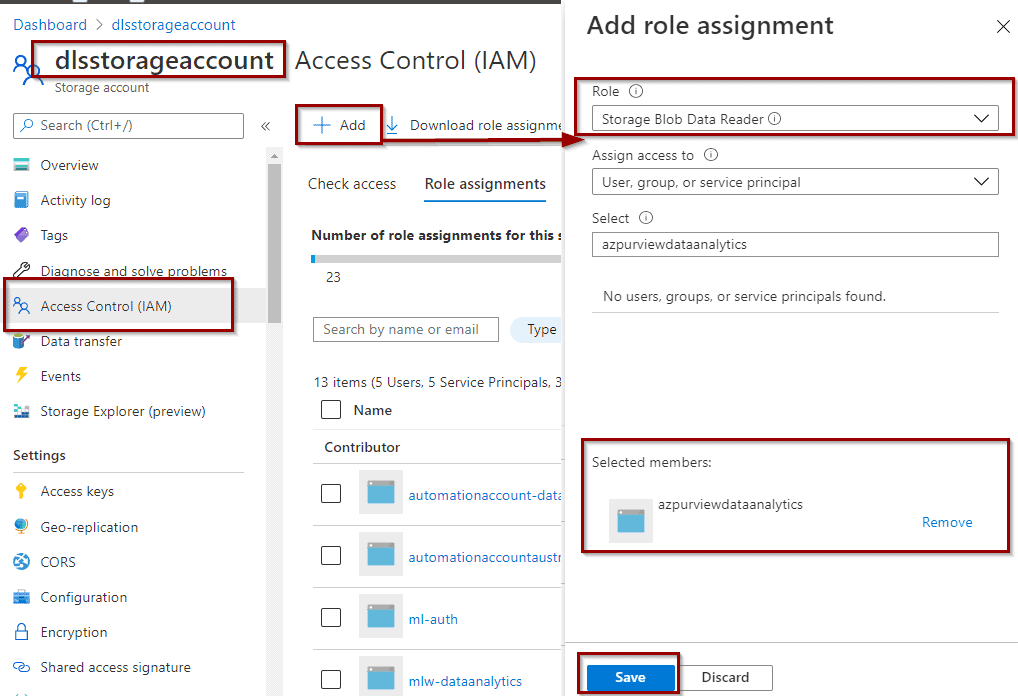Viewport: 1018px width, 696px height.
Task: Click the plus icon beside Add
Action: [322, 125]
